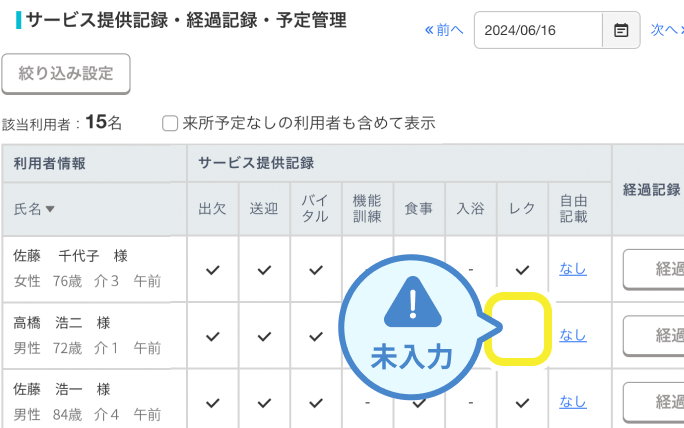Click the サービス提供記録 group header

point(399,164)
